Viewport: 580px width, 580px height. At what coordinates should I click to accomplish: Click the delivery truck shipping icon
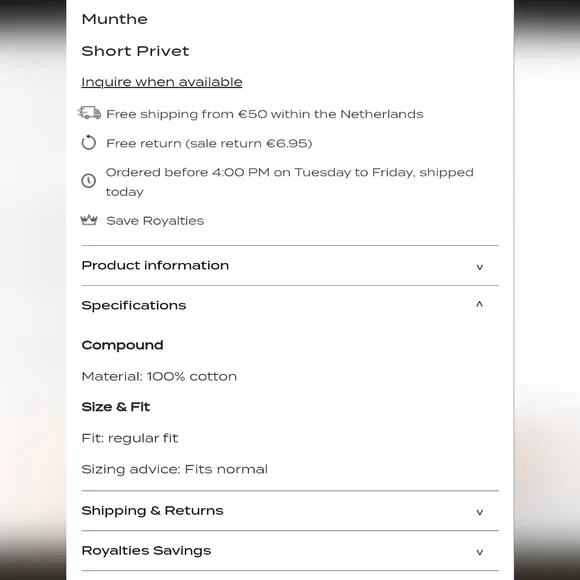point(89,113)
